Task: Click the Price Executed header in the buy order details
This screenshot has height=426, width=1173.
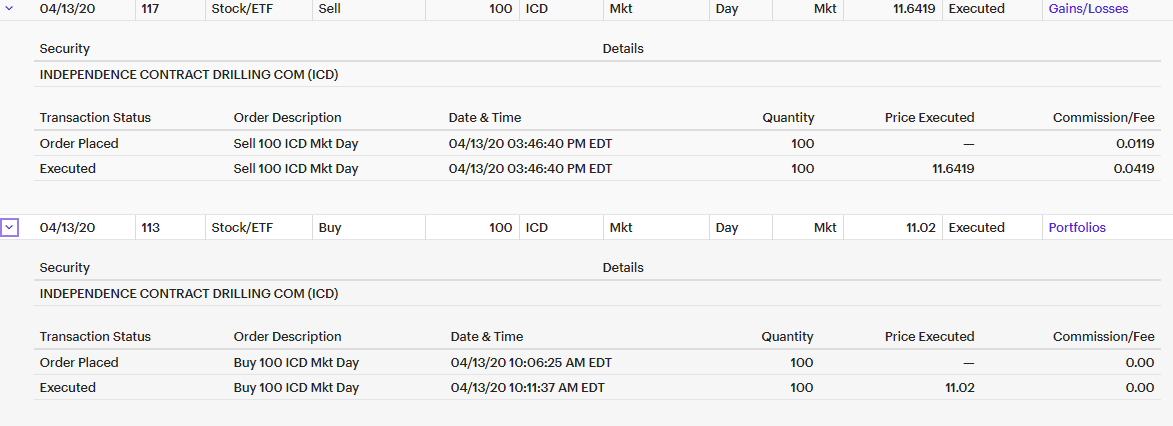Action: coord(929,337)
